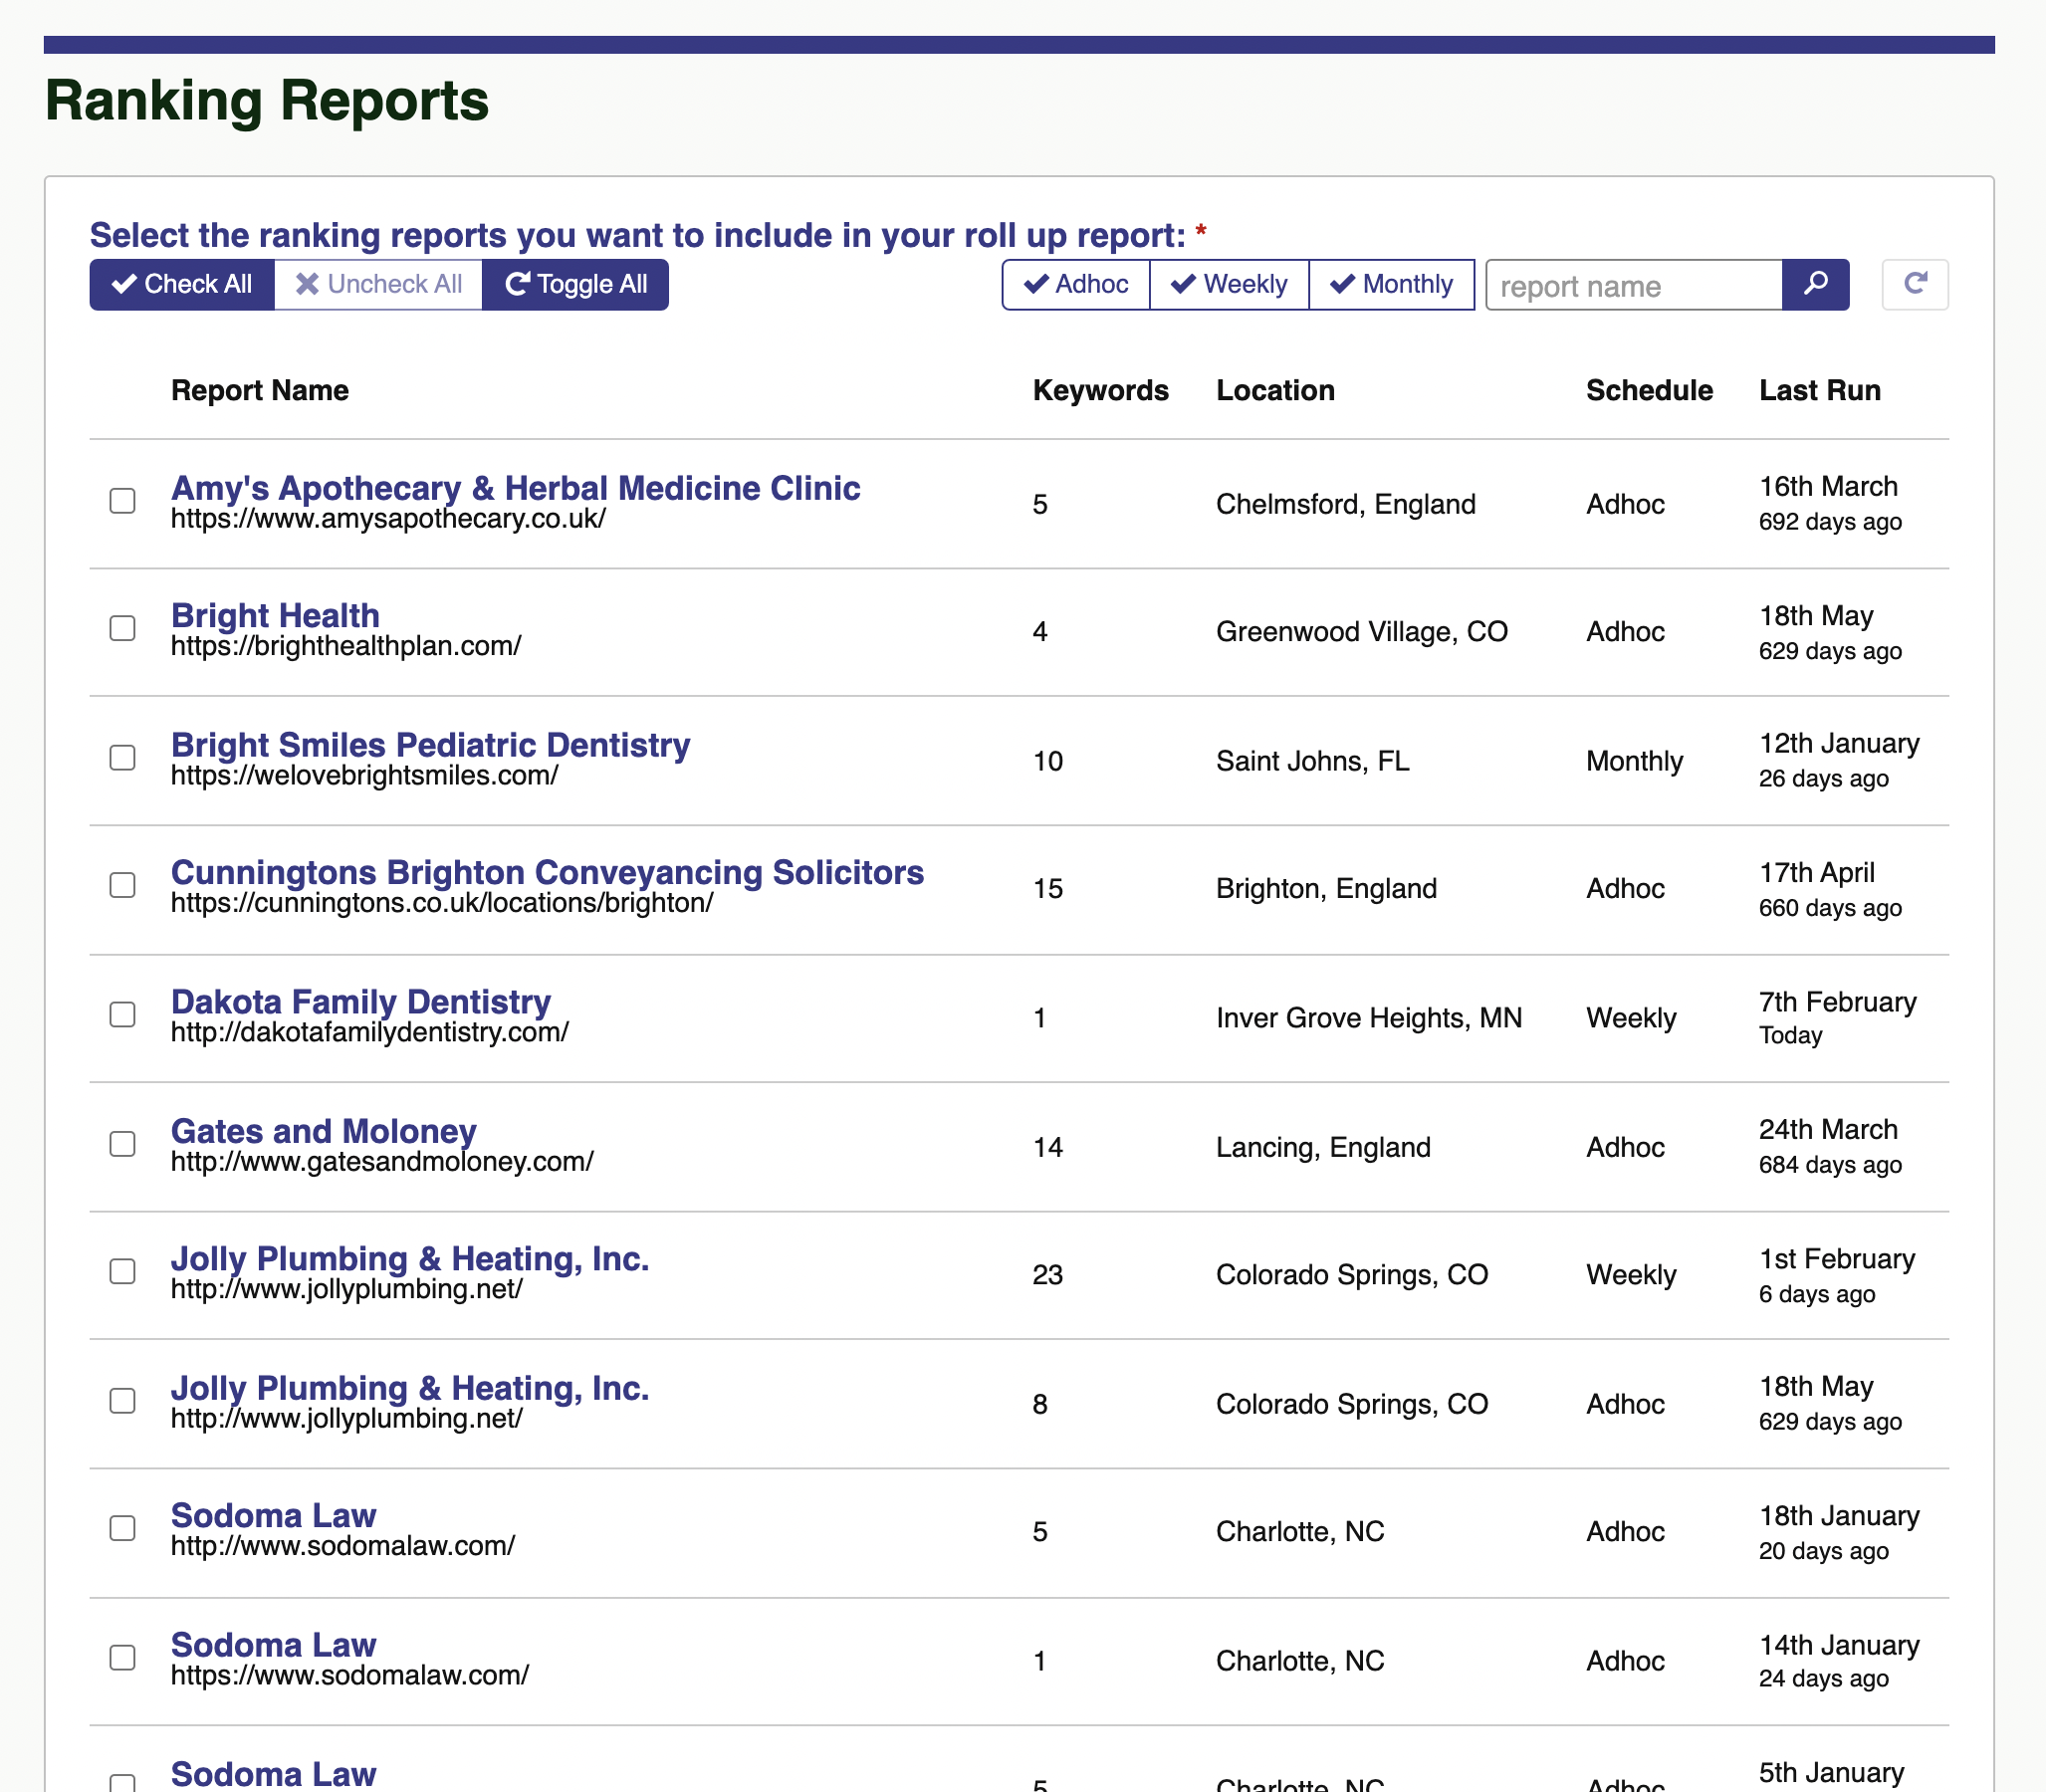This screenshot has height=1792, width=2046.
Task: Click the Keywords column header
Action: click(1100, 390)
